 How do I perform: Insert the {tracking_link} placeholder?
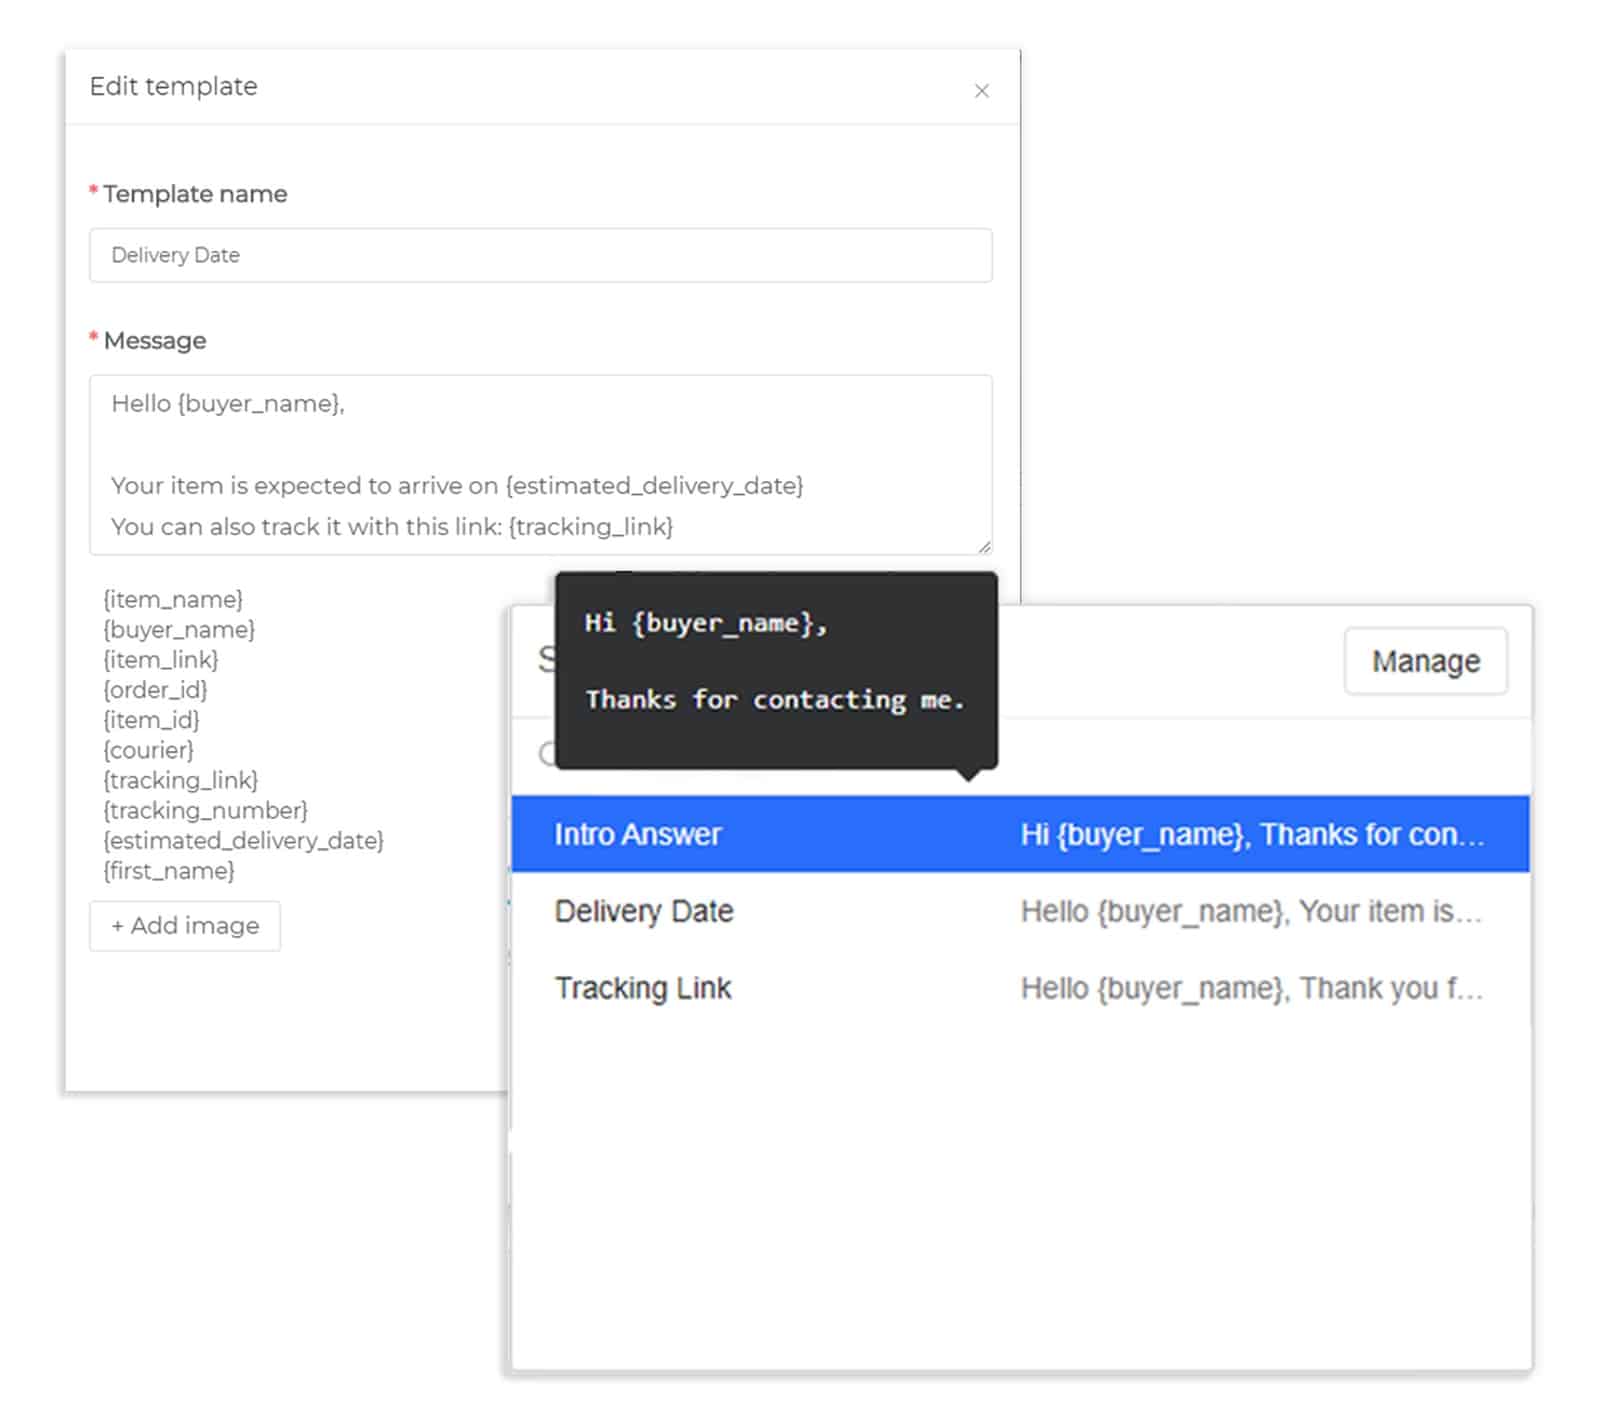pyautogui.click(x=180, y=780)
